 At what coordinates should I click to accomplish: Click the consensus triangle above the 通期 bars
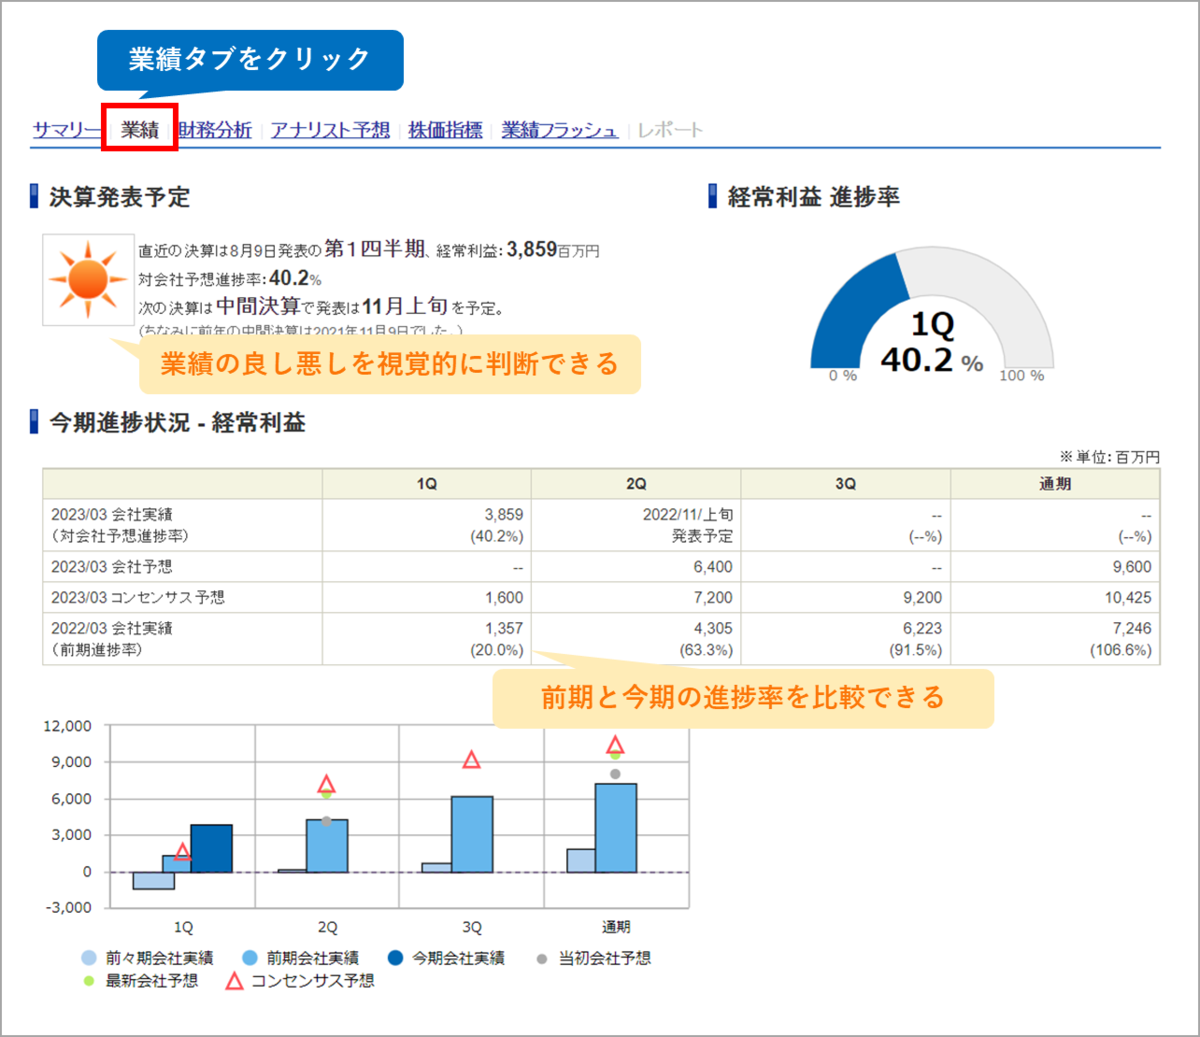point(613,745)
